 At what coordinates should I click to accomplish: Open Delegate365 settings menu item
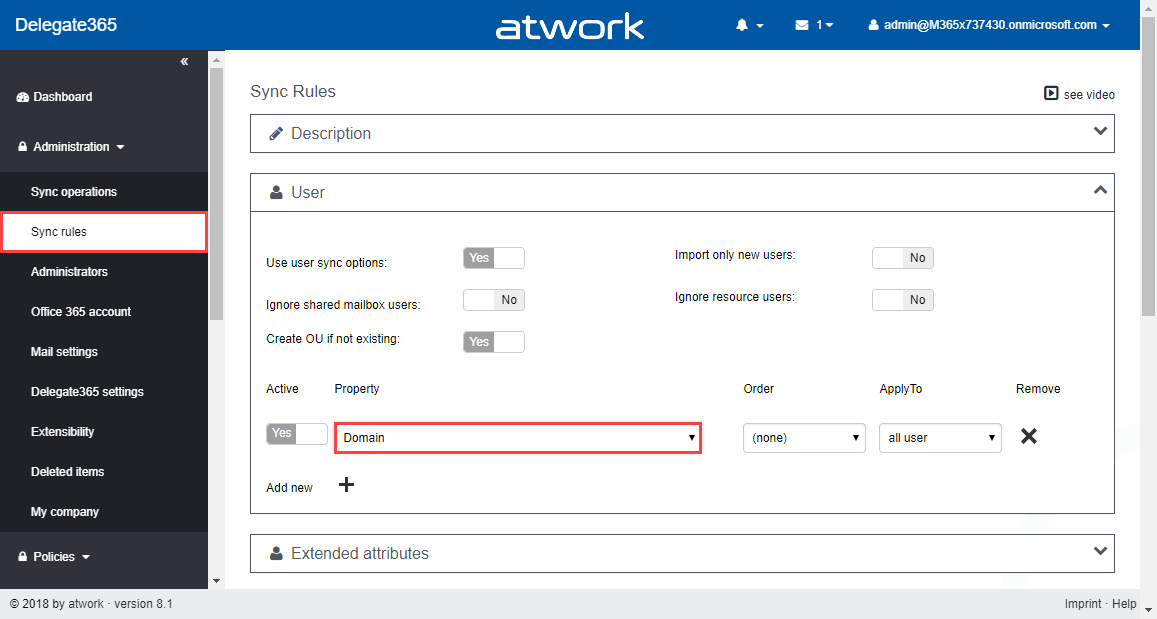pos(87,392)
